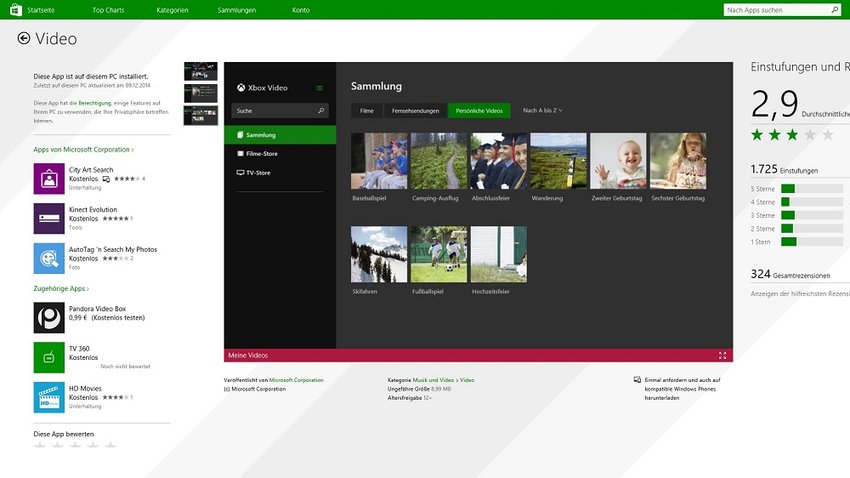Viewport: 850px width, 478px height.
Task: Open the Pandora Video Box app icon
Action: click(49, 318)
